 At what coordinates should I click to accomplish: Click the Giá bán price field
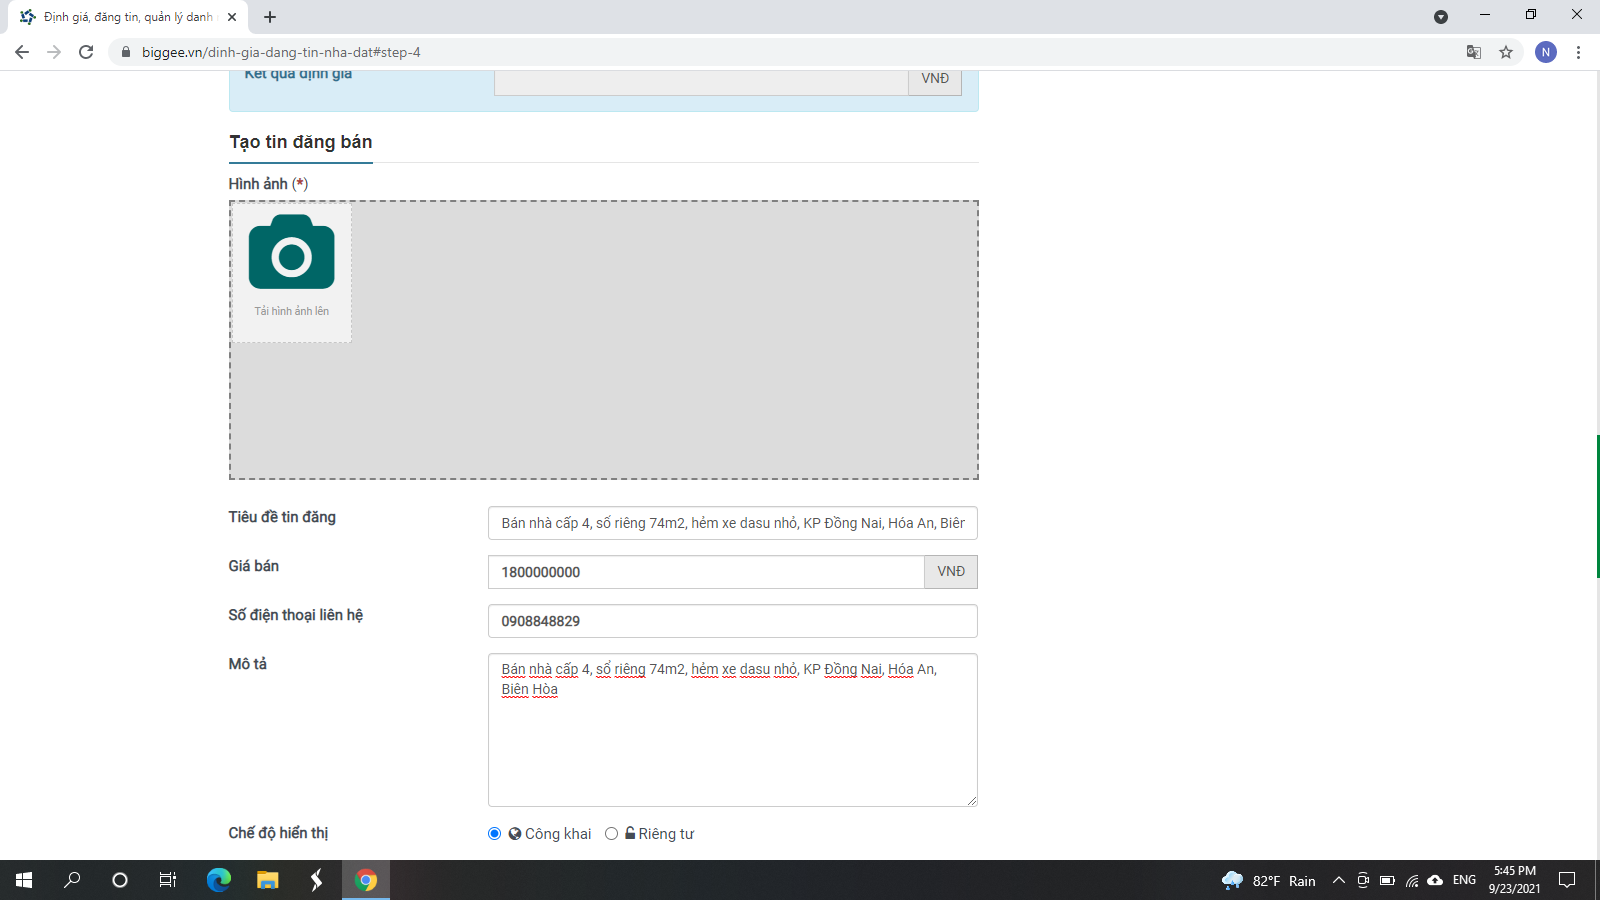706,572
